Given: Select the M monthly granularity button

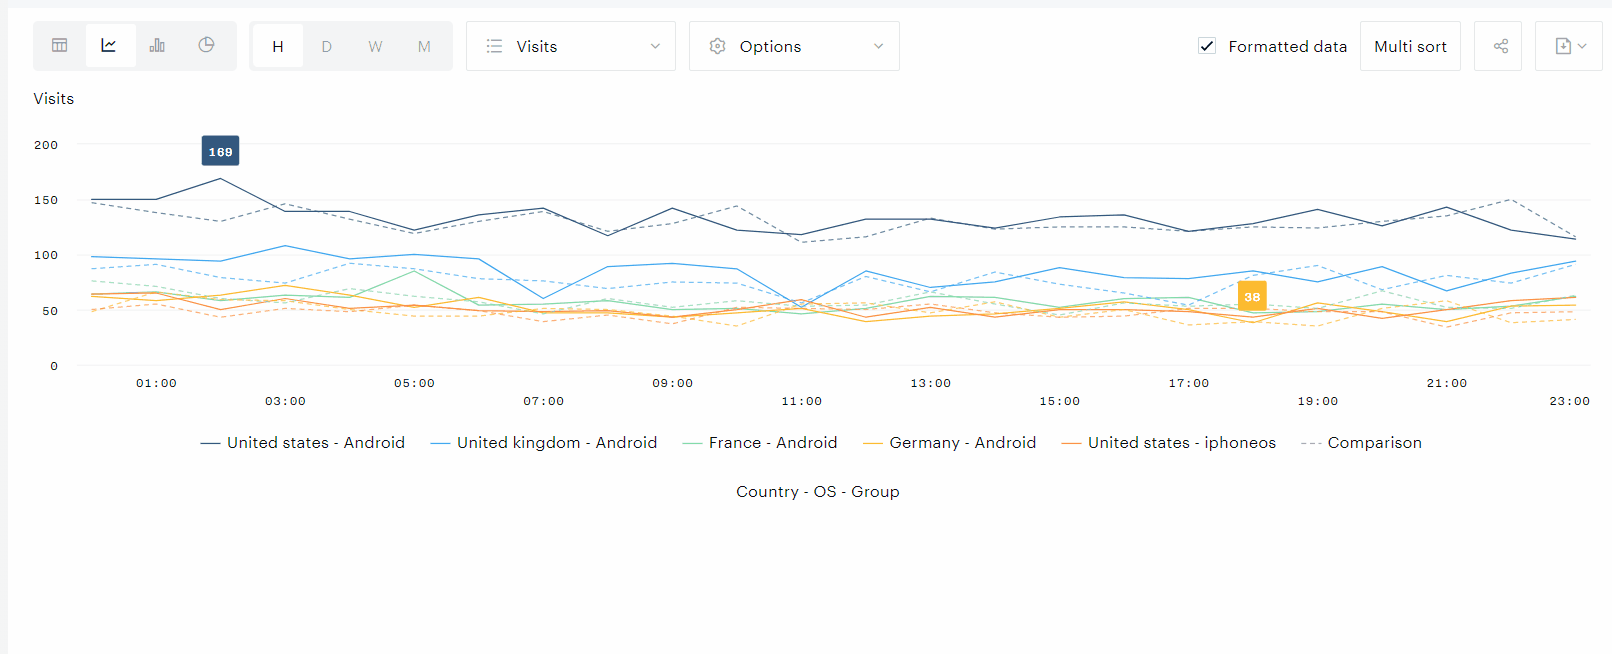Looking at the screenshot, I should (424, 46).
